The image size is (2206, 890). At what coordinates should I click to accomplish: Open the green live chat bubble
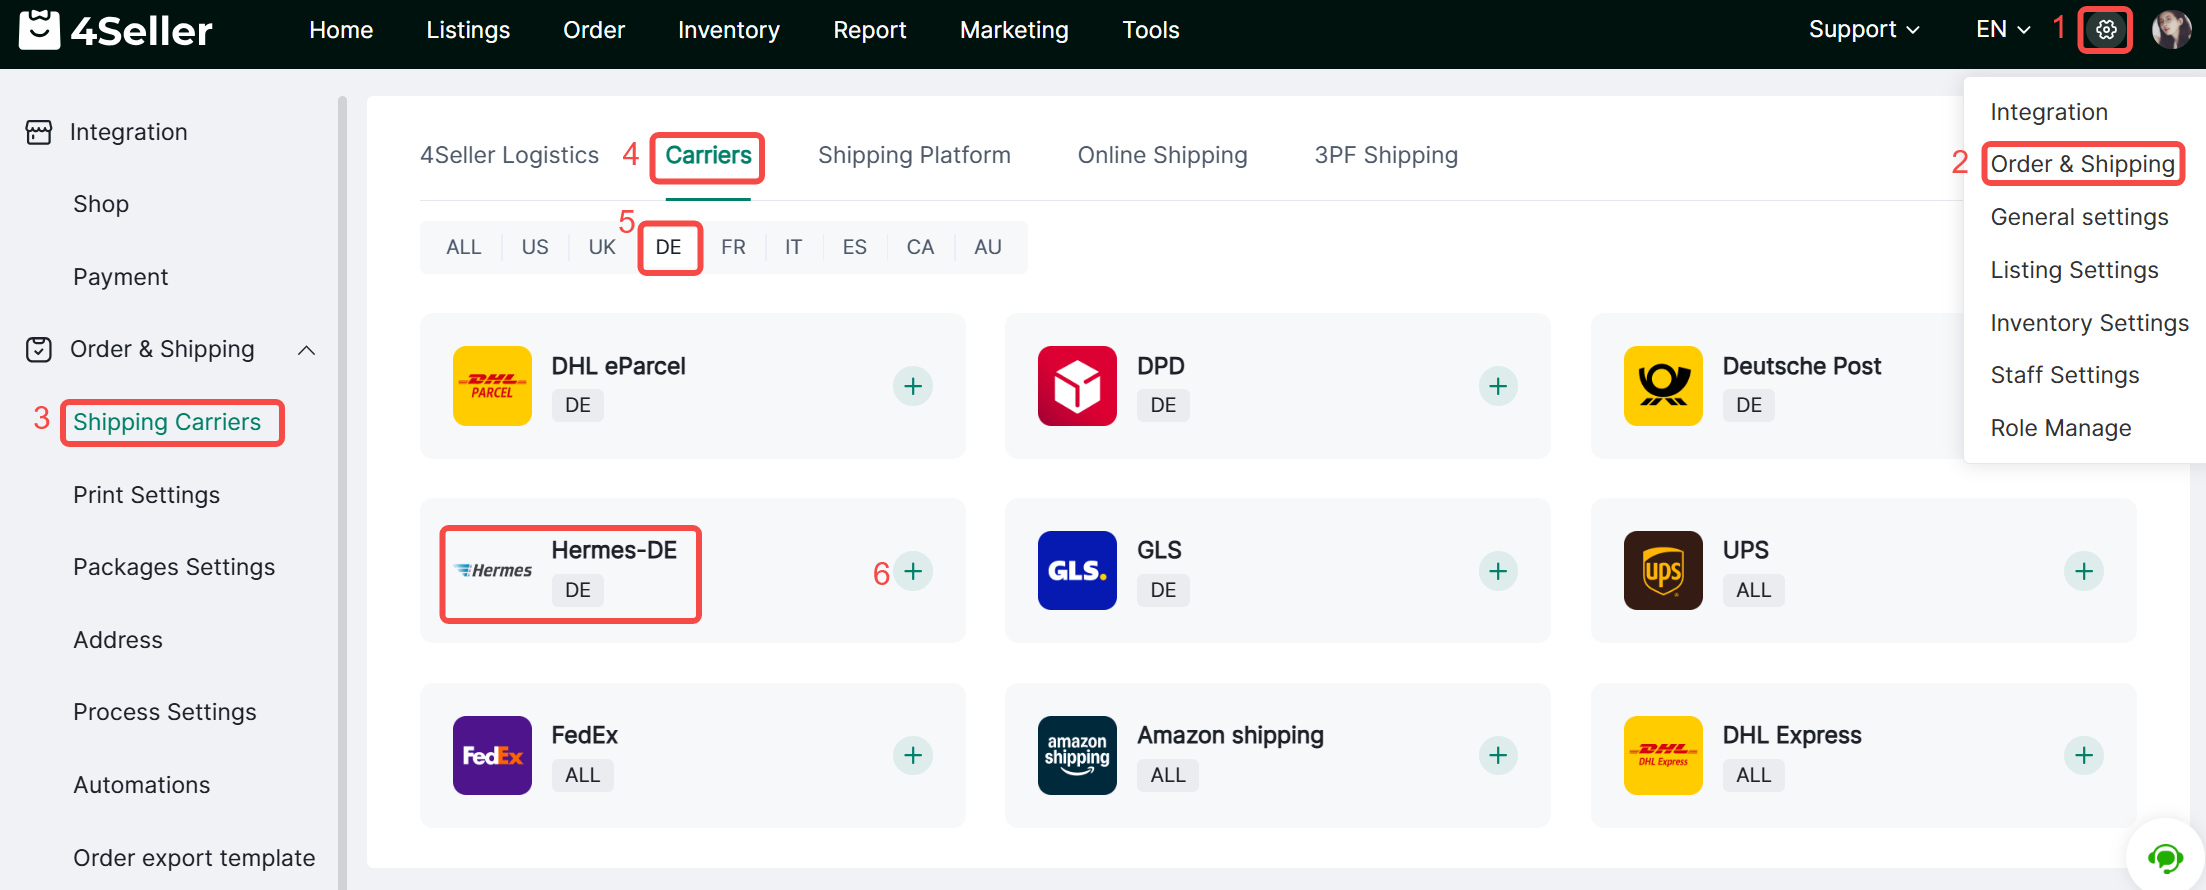(2165, 857)
